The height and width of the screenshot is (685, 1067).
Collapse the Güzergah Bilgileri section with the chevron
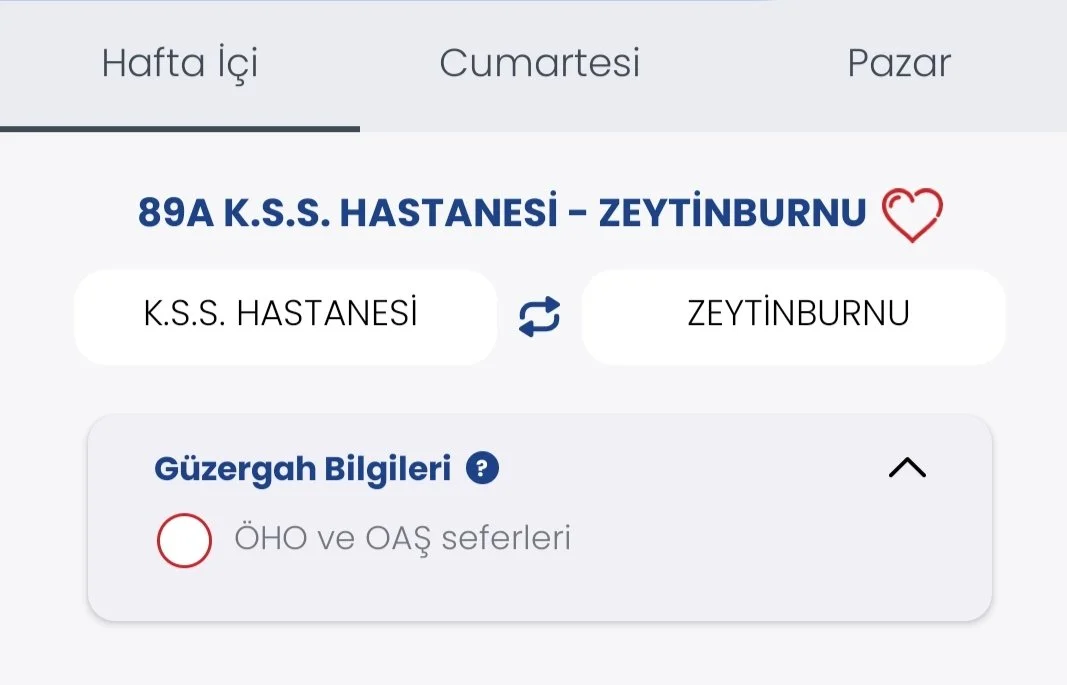tap(907, 468)
